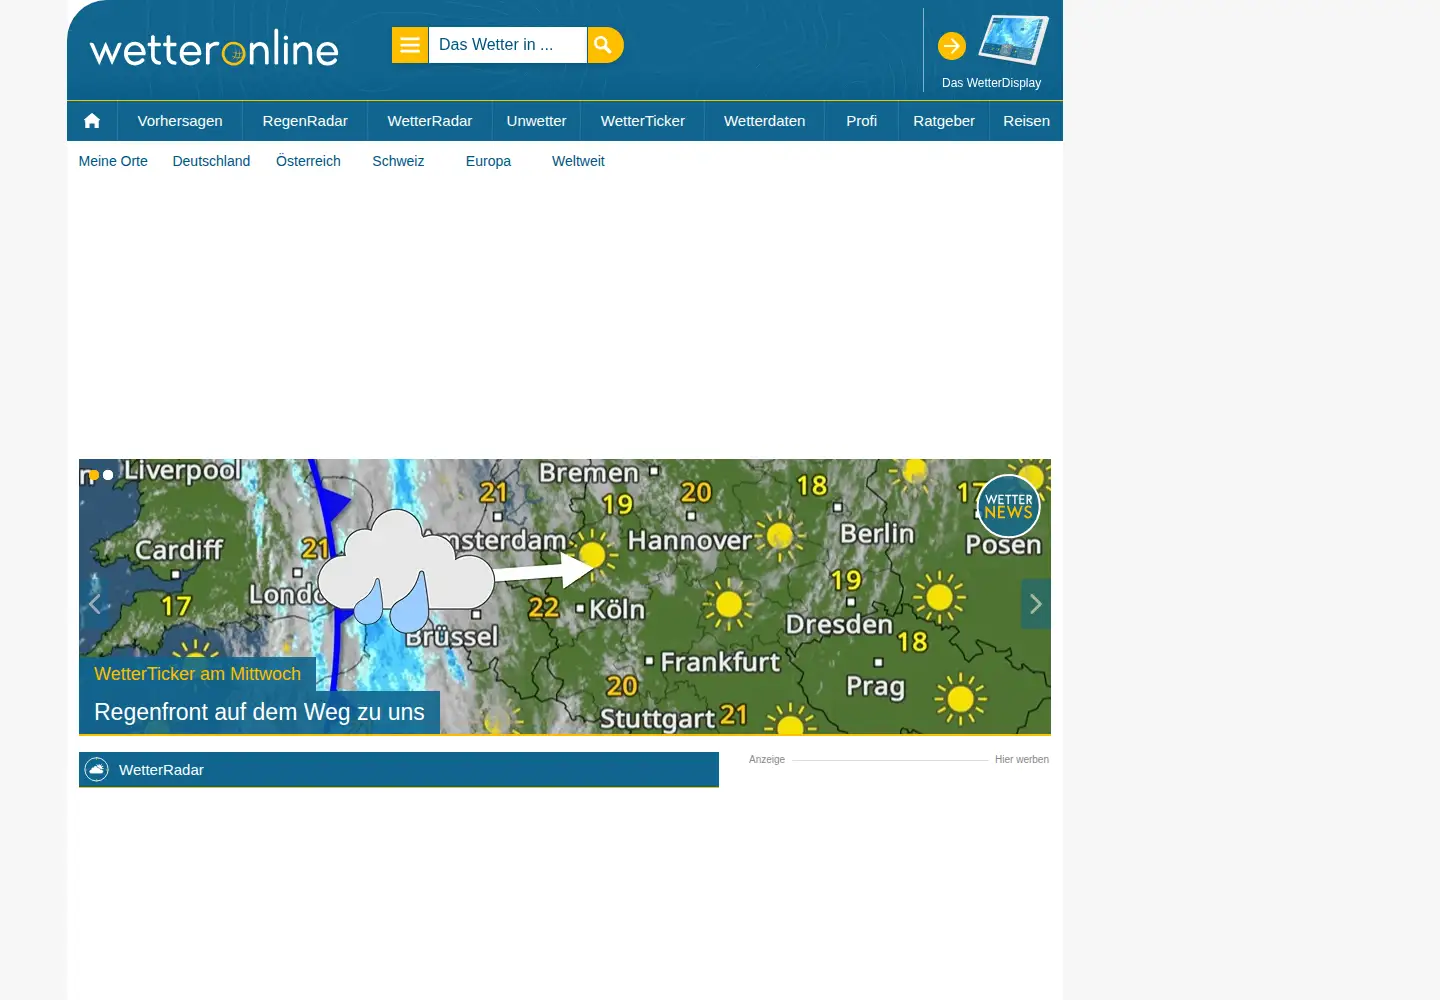Select the first carousel dot indicator
This screenshot has width=1440, height=1000.
point(94,475)
